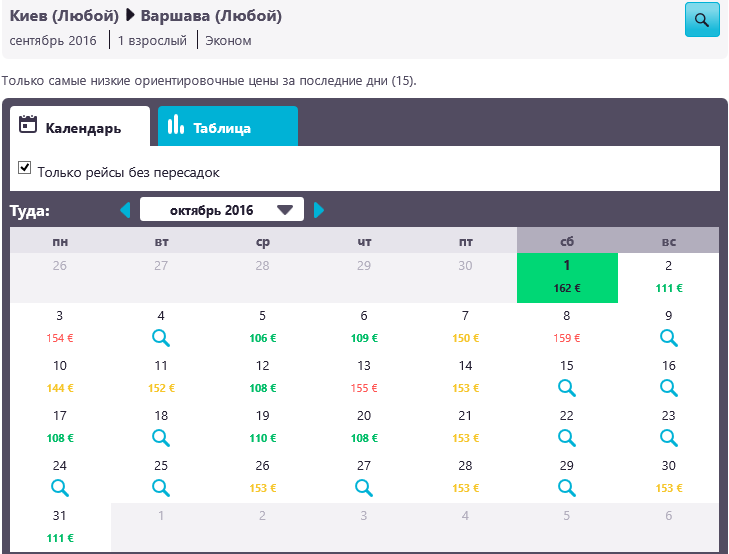Select October 1 priced at 162 €
This screenshot has width=729, height=554.
[567, 277]
